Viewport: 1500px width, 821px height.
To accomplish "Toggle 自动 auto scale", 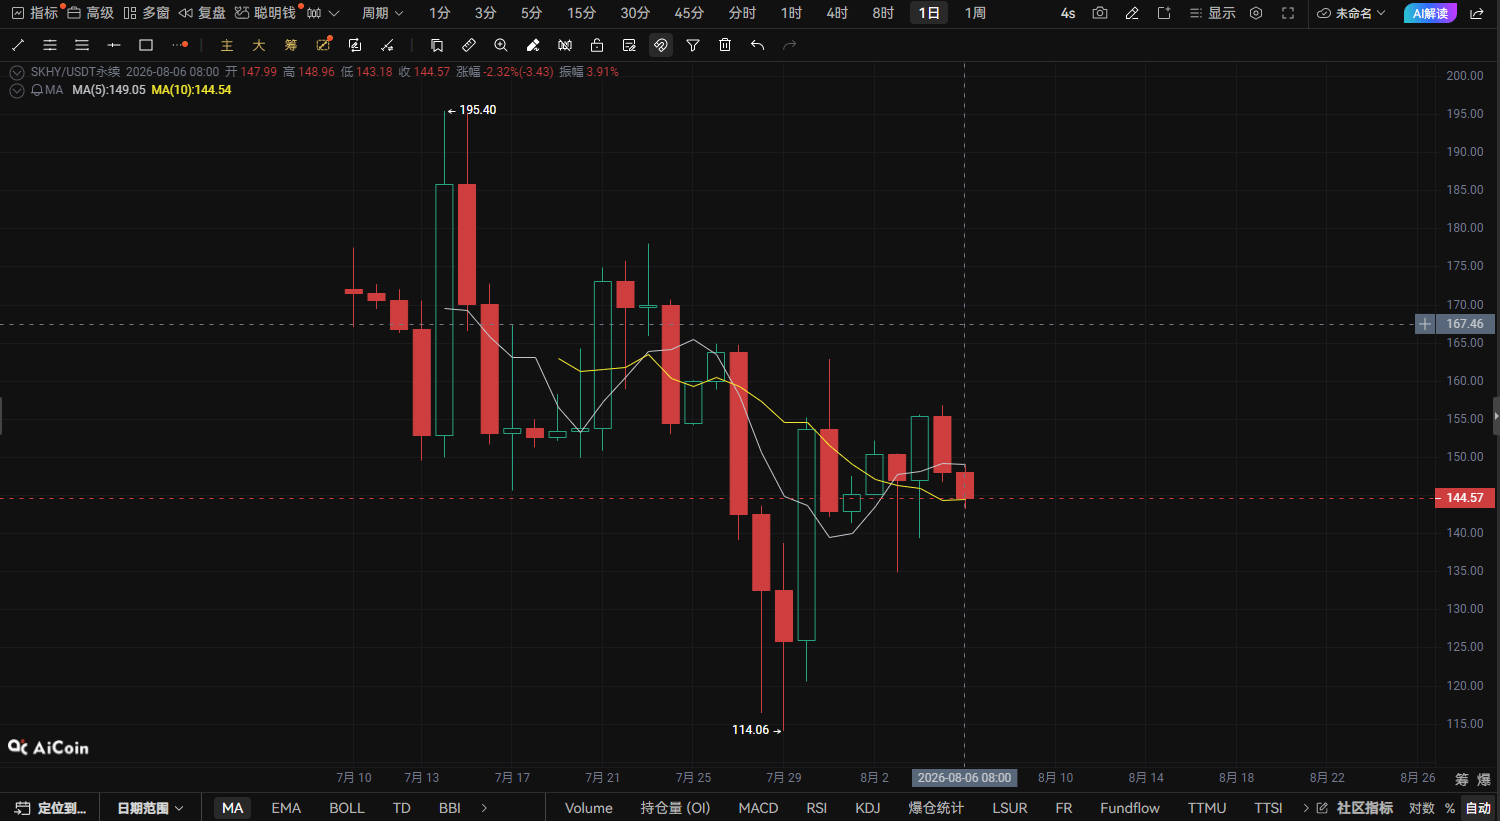I will [1478, 808].
